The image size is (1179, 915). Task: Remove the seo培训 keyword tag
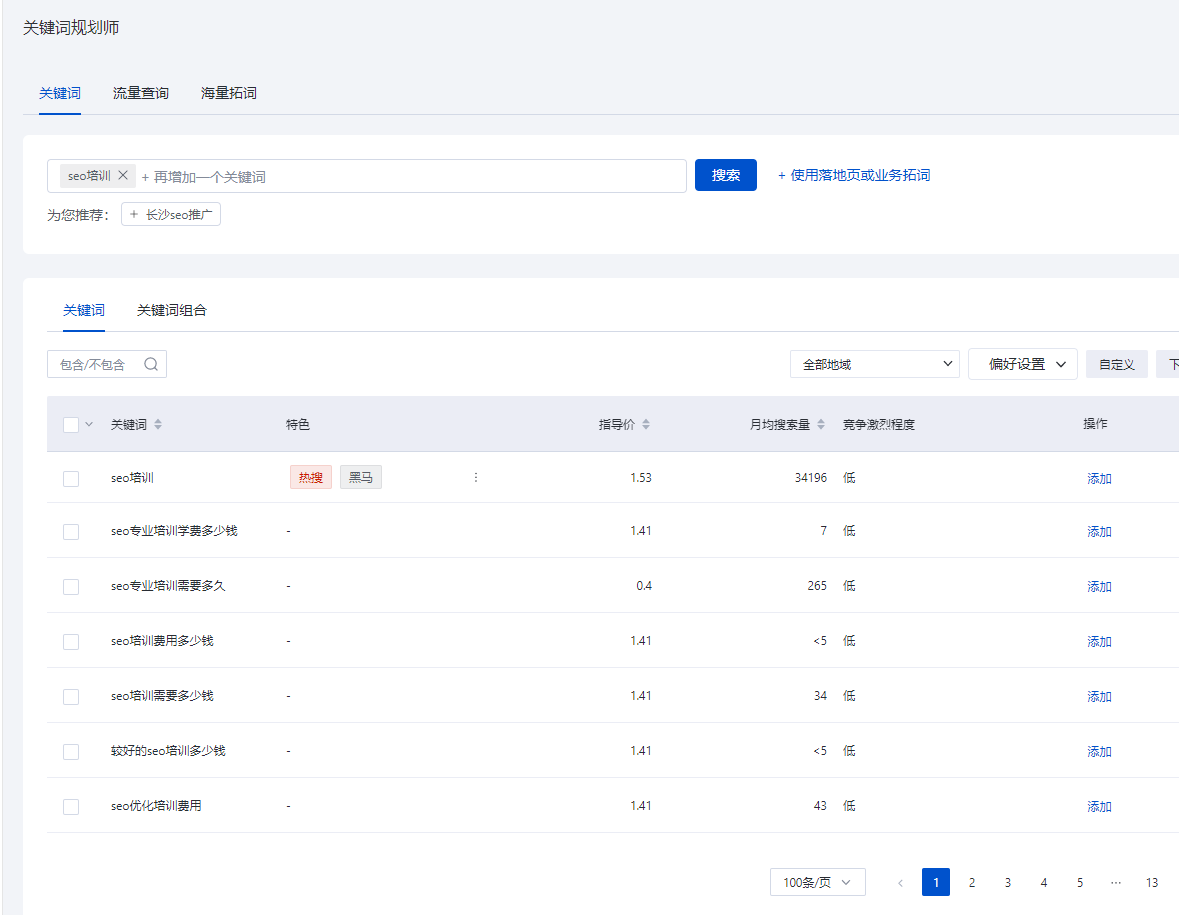tap(123, 176)
